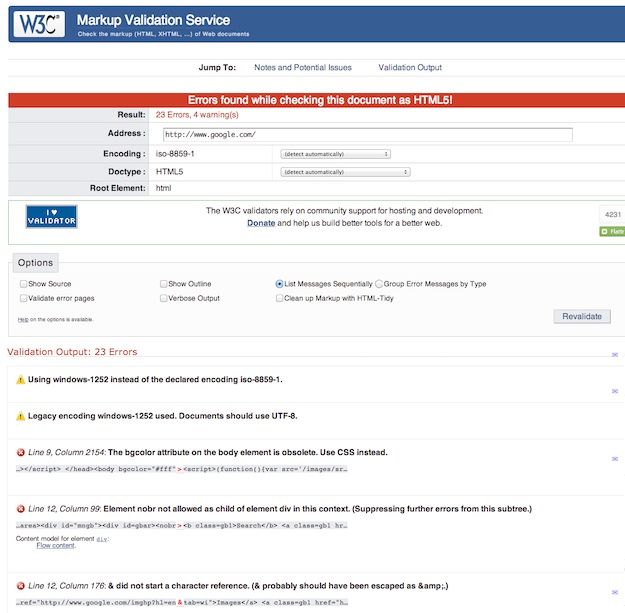Jump to Validation Output section
The width and height of the screenshot is (625, 613).
tap(410, 67)
